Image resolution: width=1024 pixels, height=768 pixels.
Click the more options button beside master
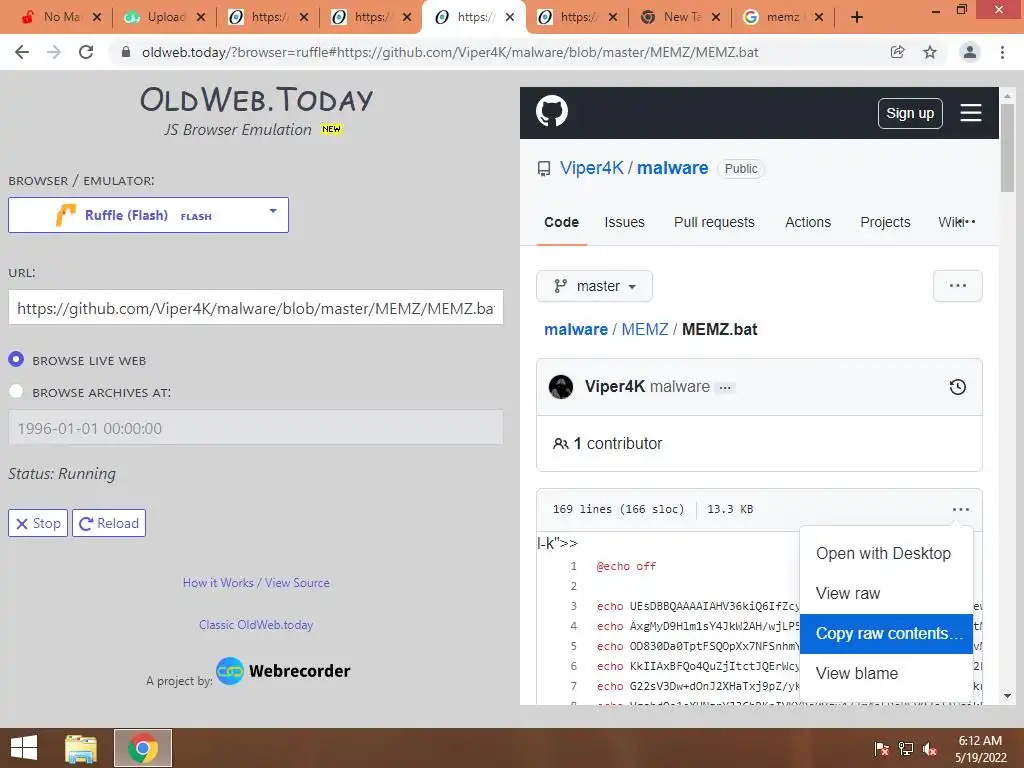tap(957, 286)
